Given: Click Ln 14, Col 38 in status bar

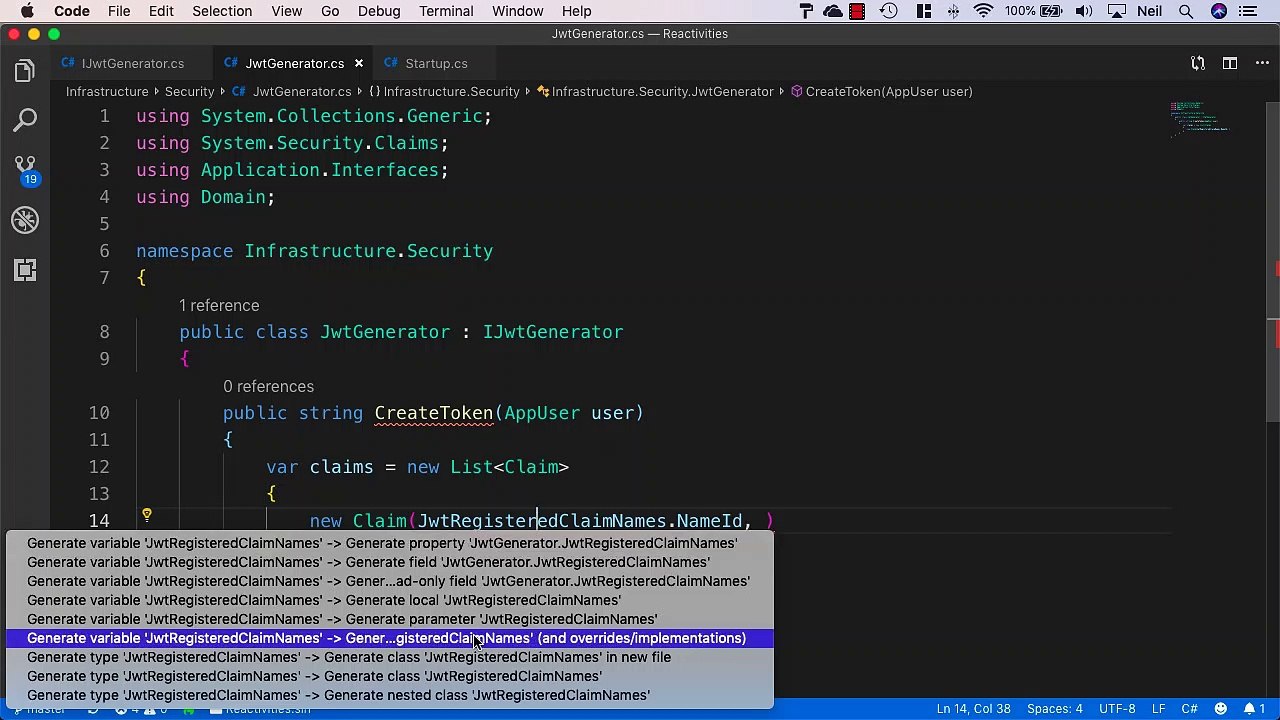Looking at the screenshot, I should [x=973, y=709].
